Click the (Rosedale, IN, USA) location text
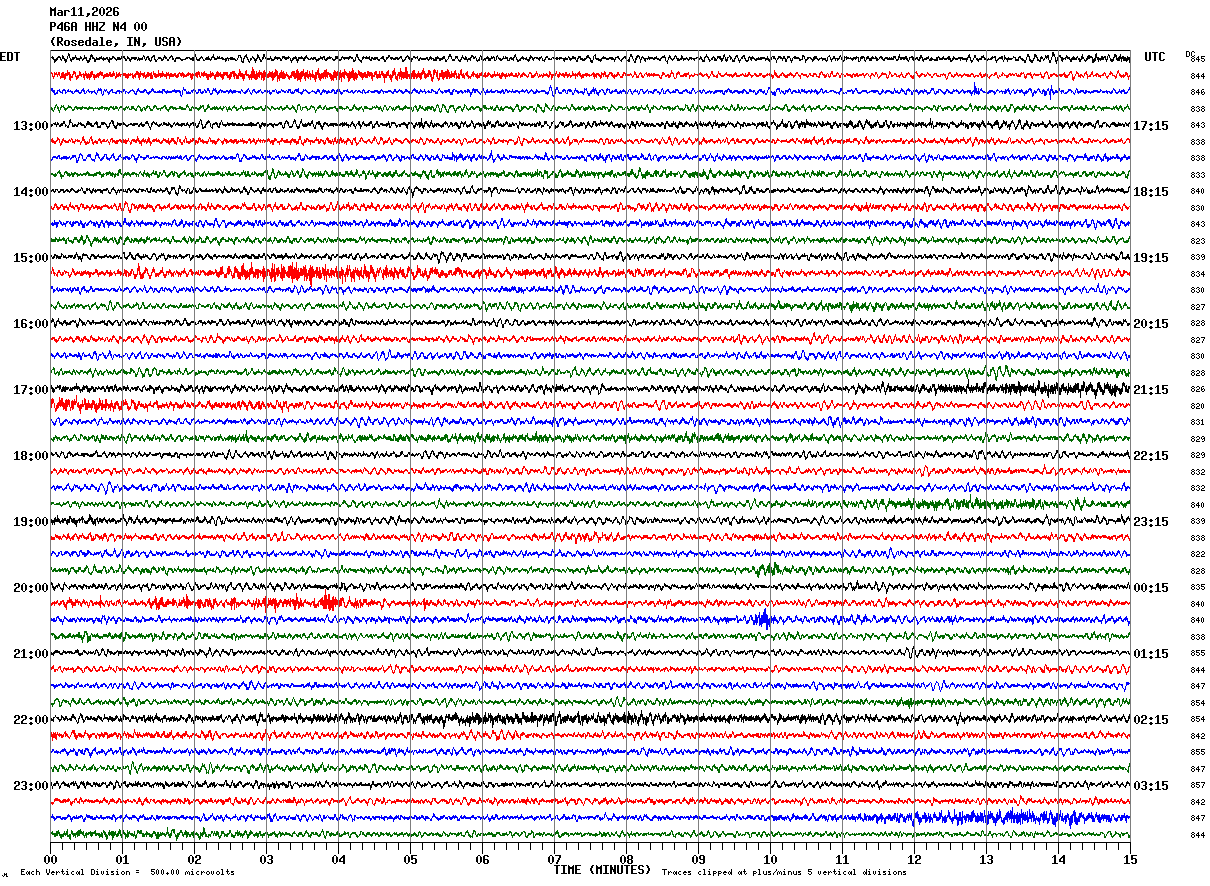Viewport: 1210px width, 886px height. click(x=116, y=42)
